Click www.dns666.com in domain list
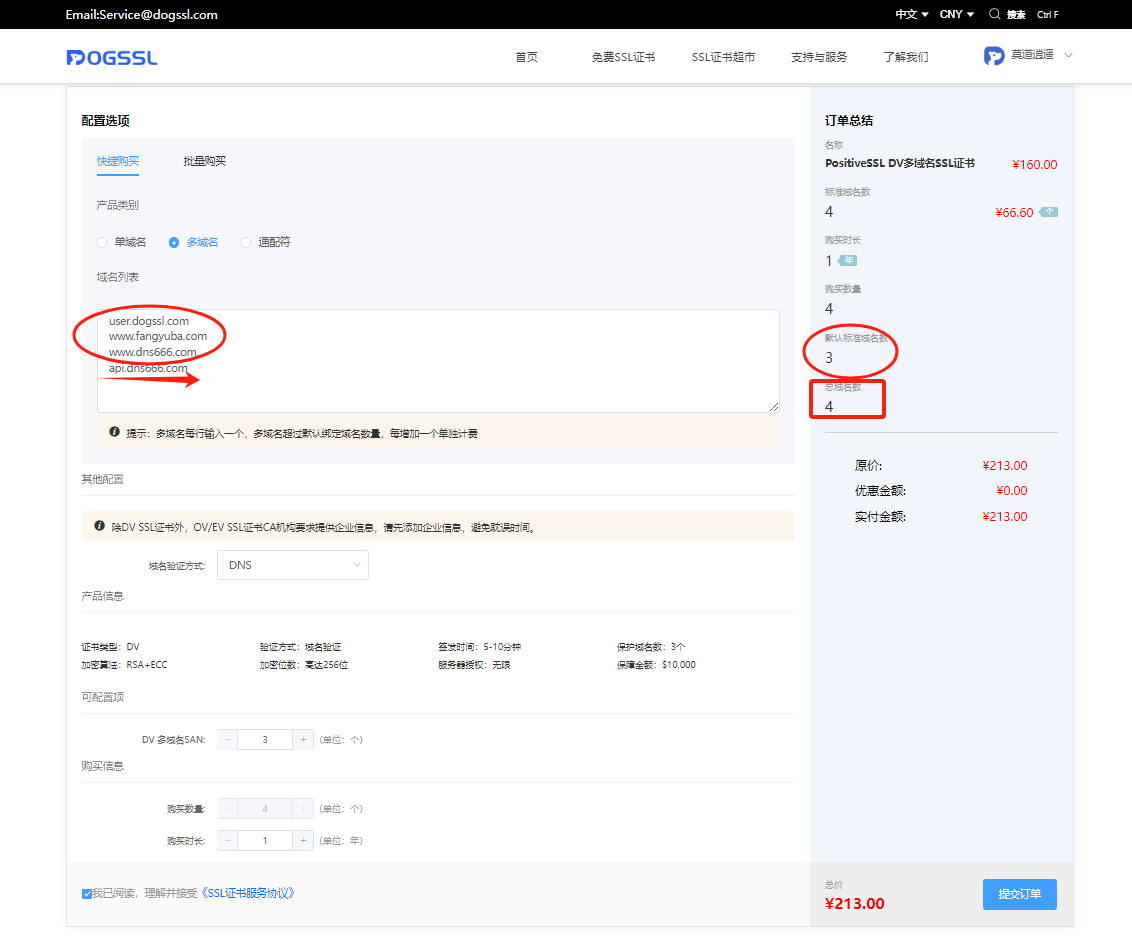 click(152, 352)
